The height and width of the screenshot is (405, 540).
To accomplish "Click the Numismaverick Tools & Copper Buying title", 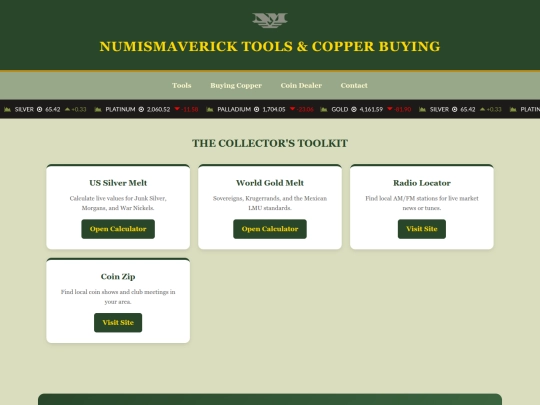I will click(270, 46).
